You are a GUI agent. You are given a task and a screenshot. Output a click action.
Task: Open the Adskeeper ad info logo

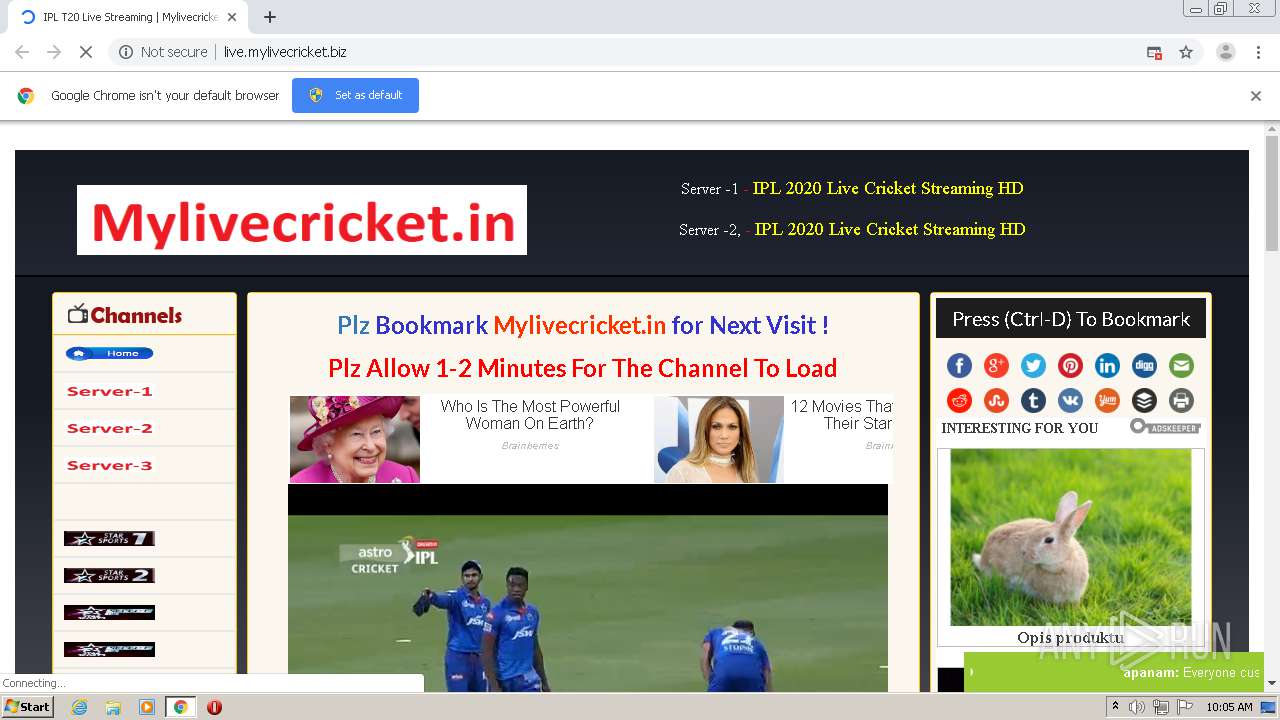click(x=1165, y=427)
